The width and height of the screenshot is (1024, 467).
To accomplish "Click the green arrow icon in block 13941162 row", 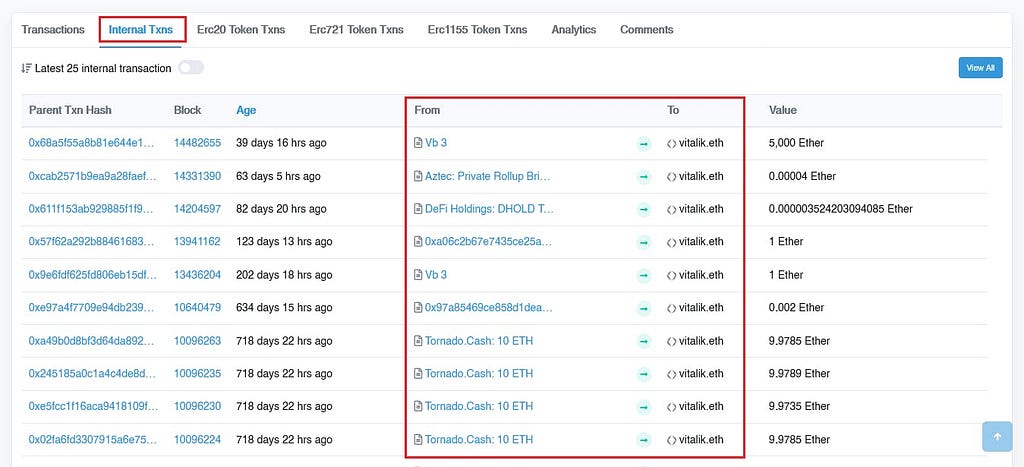I will click(x=644, y=242).
